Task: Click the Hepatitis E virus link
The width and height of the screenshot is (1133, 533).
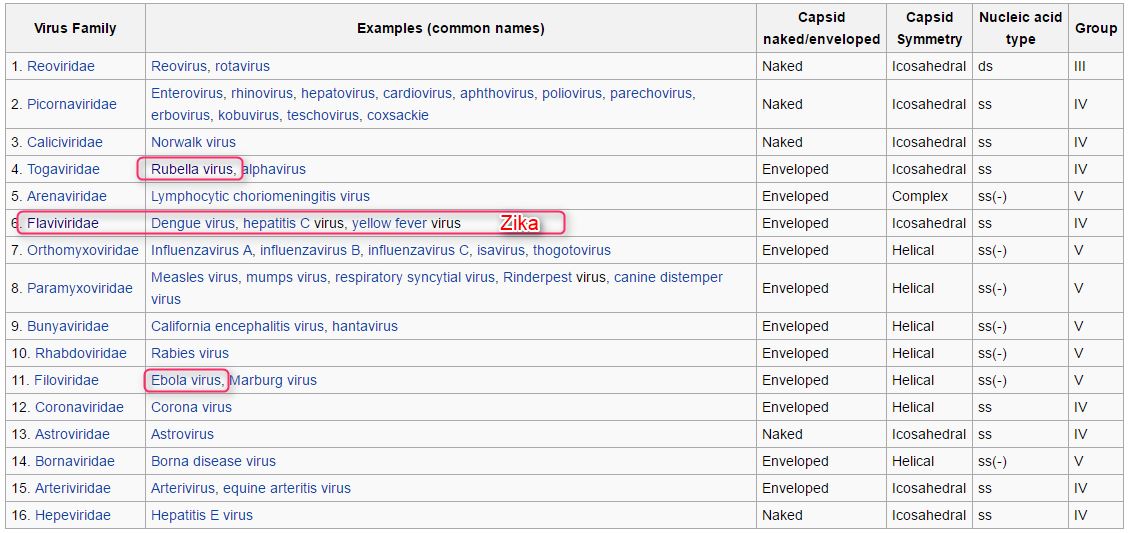Action: click(202, 515)
